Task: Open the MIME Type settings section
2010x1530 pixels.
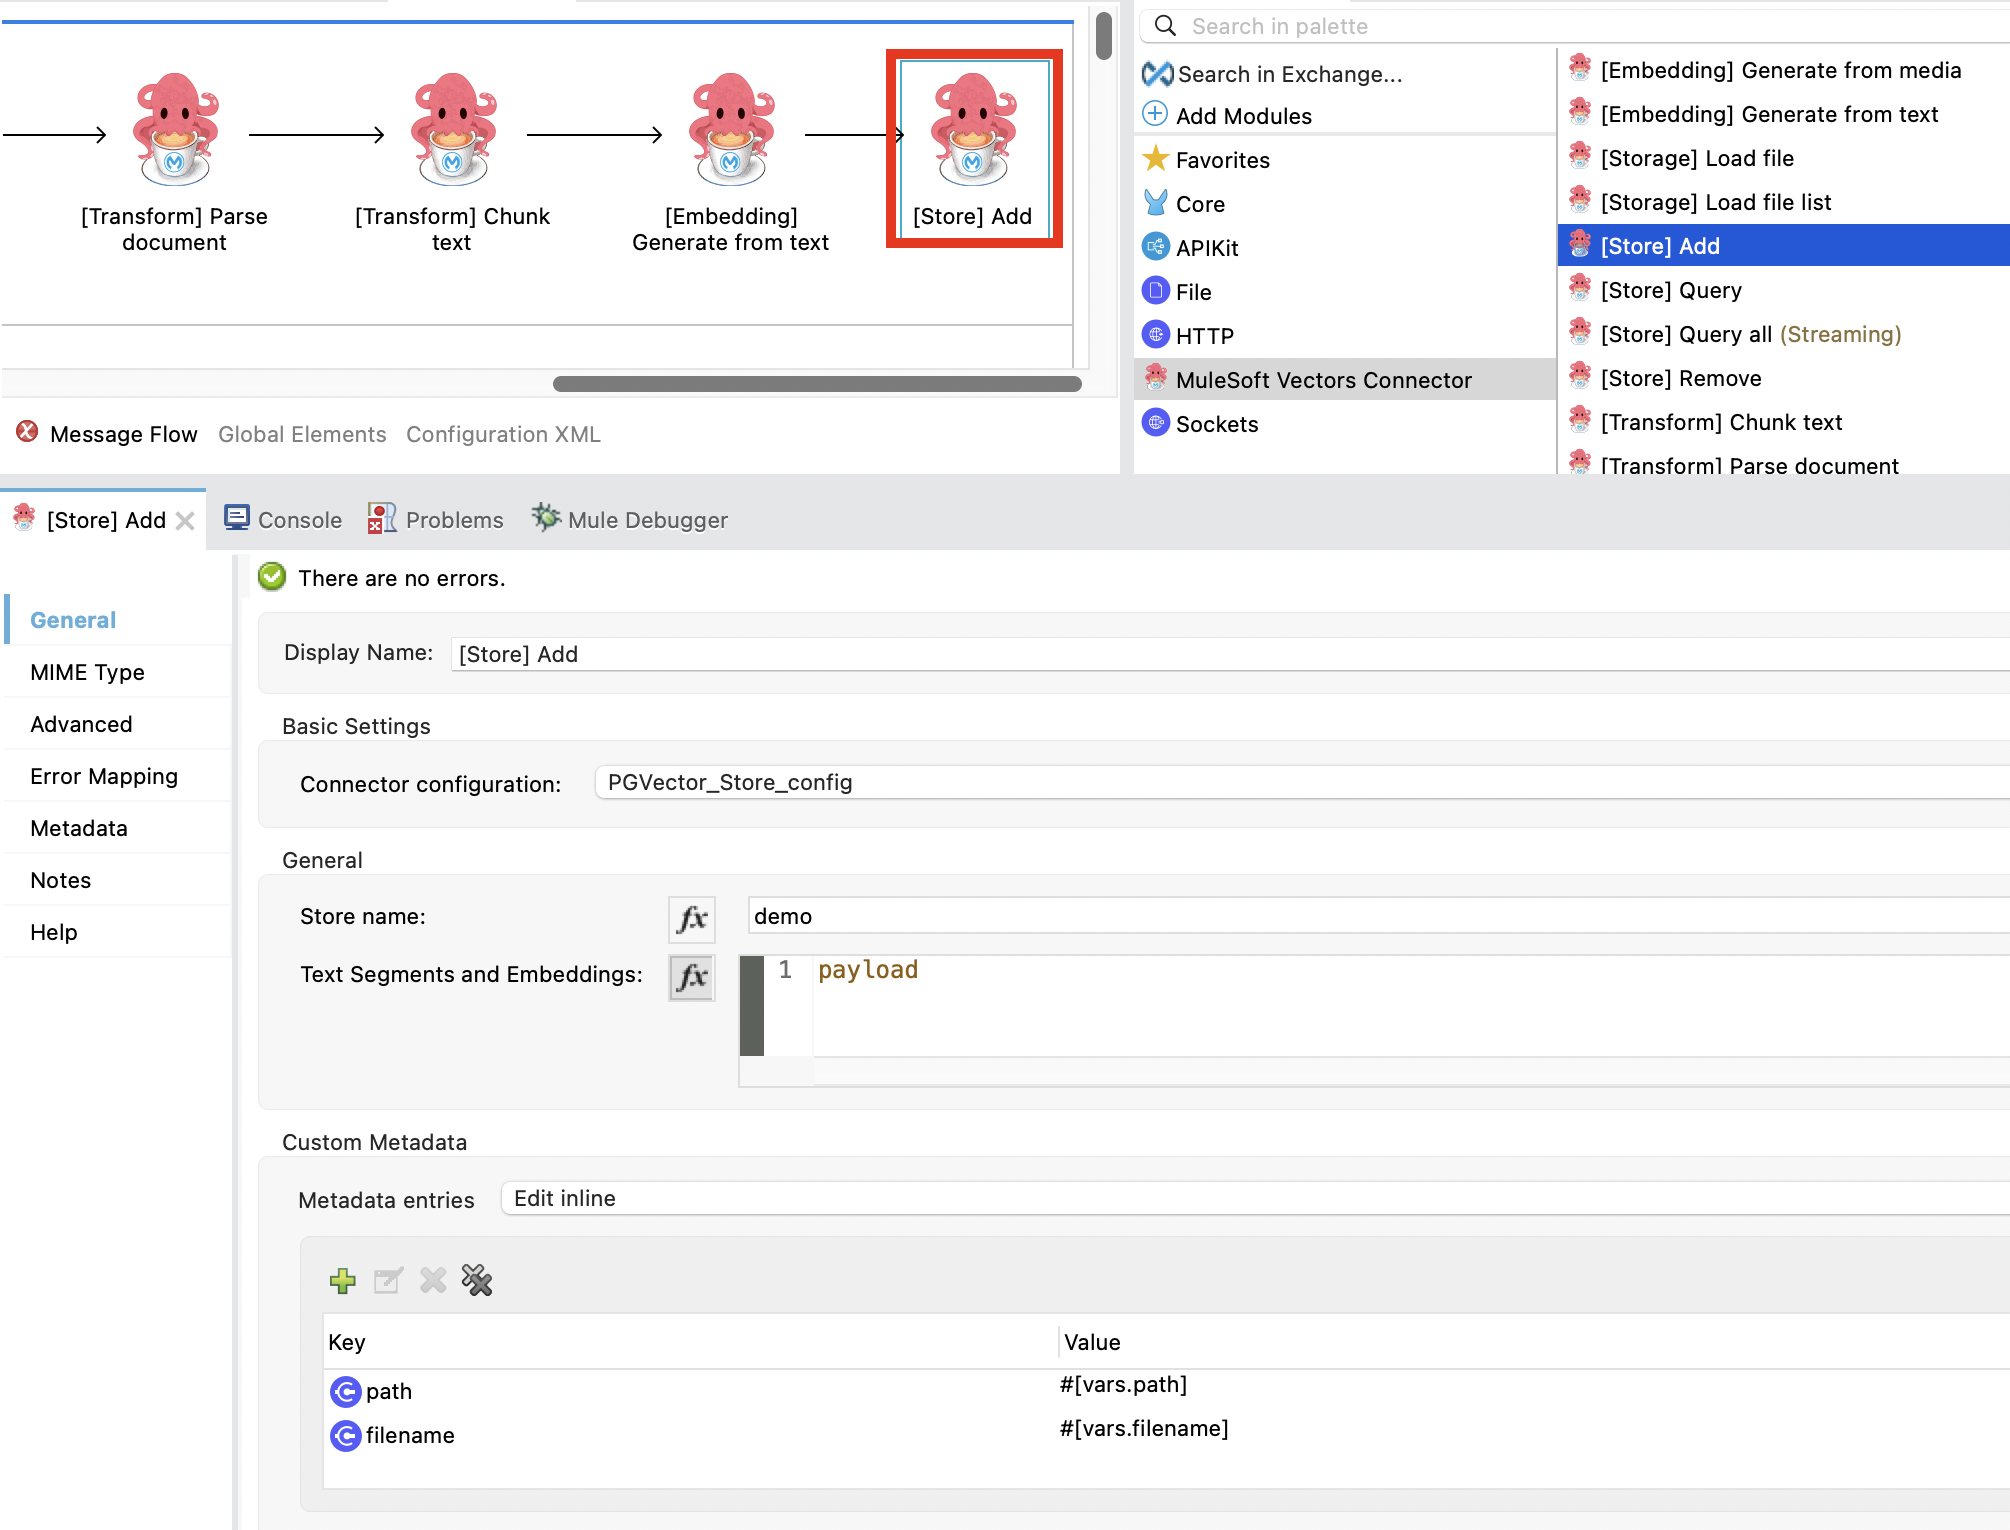Action: coord(118,672)
